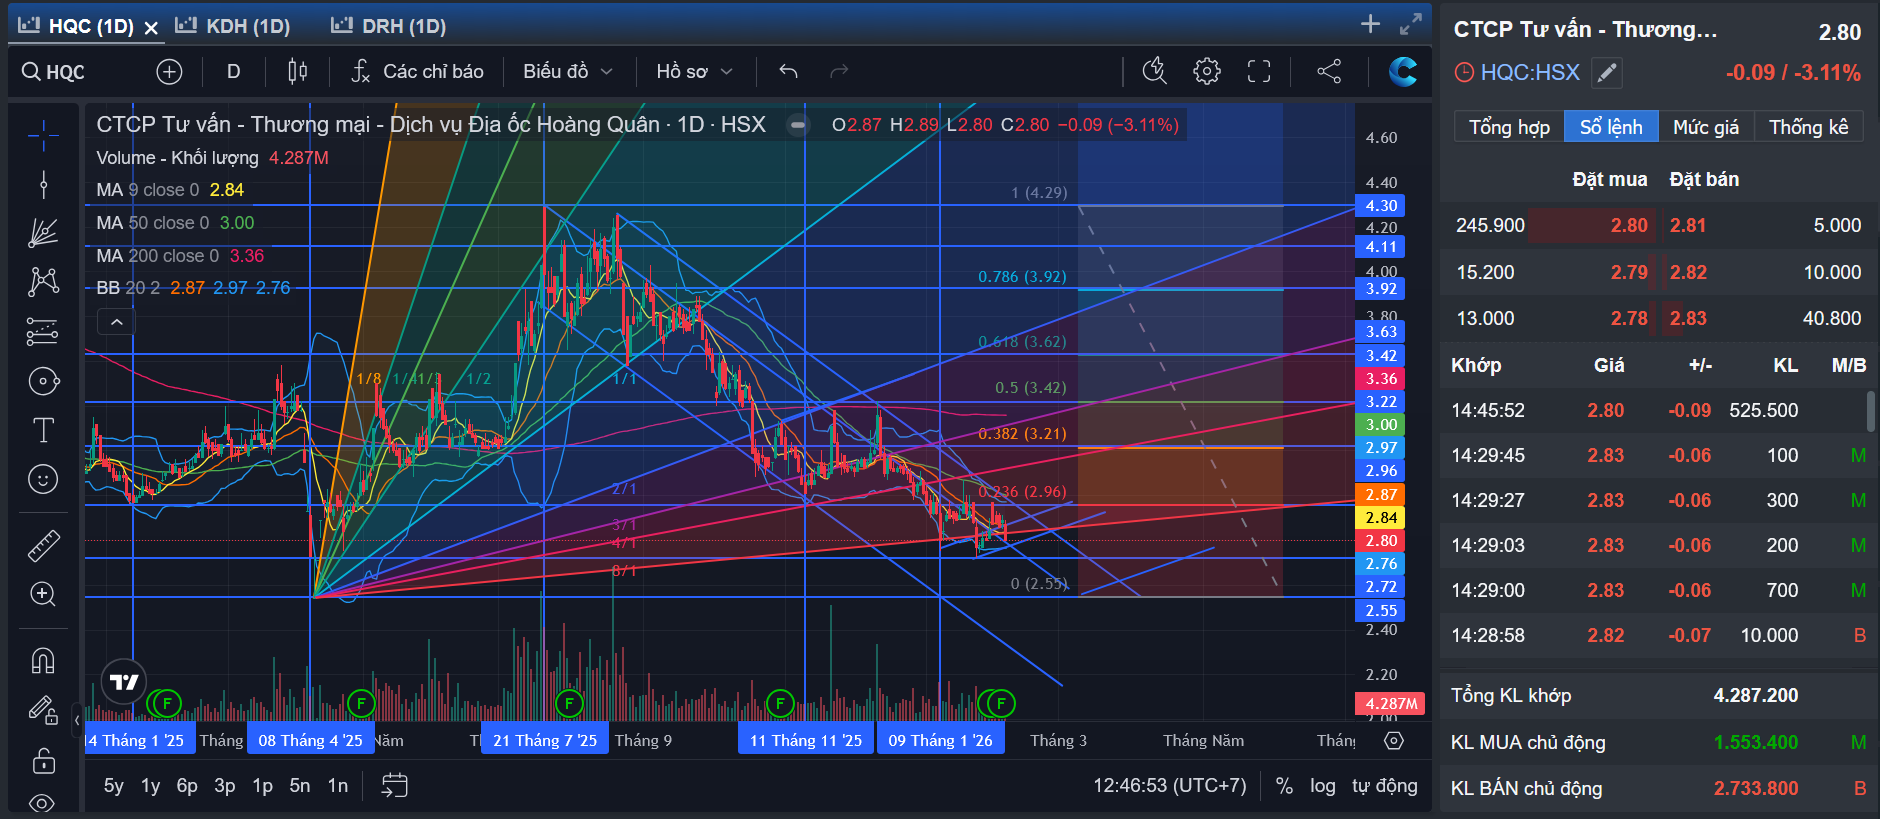
Task: Click the TradingView logo on chart
Action: 124,682
